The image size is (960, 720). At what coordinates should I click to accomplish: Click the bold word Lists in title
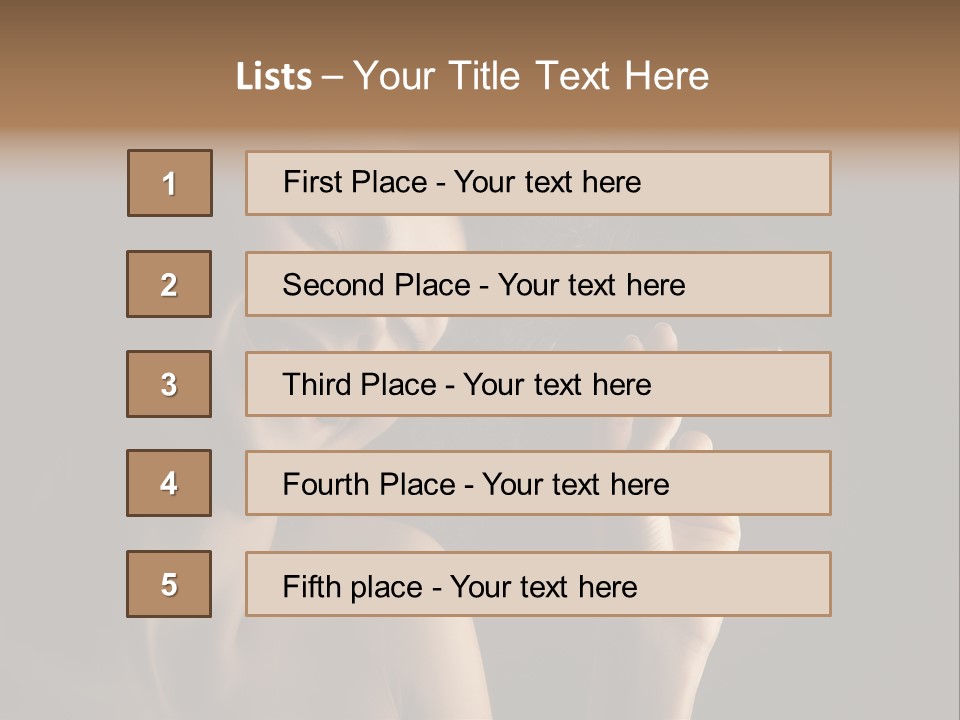[x=274, y=77]
